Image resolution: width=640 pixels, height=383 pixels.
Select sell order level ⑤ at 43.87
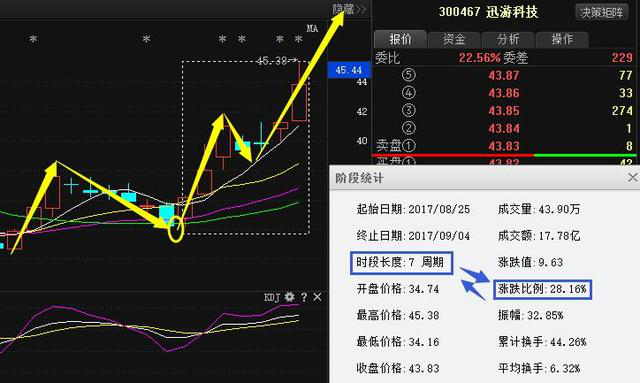point(504,75)
